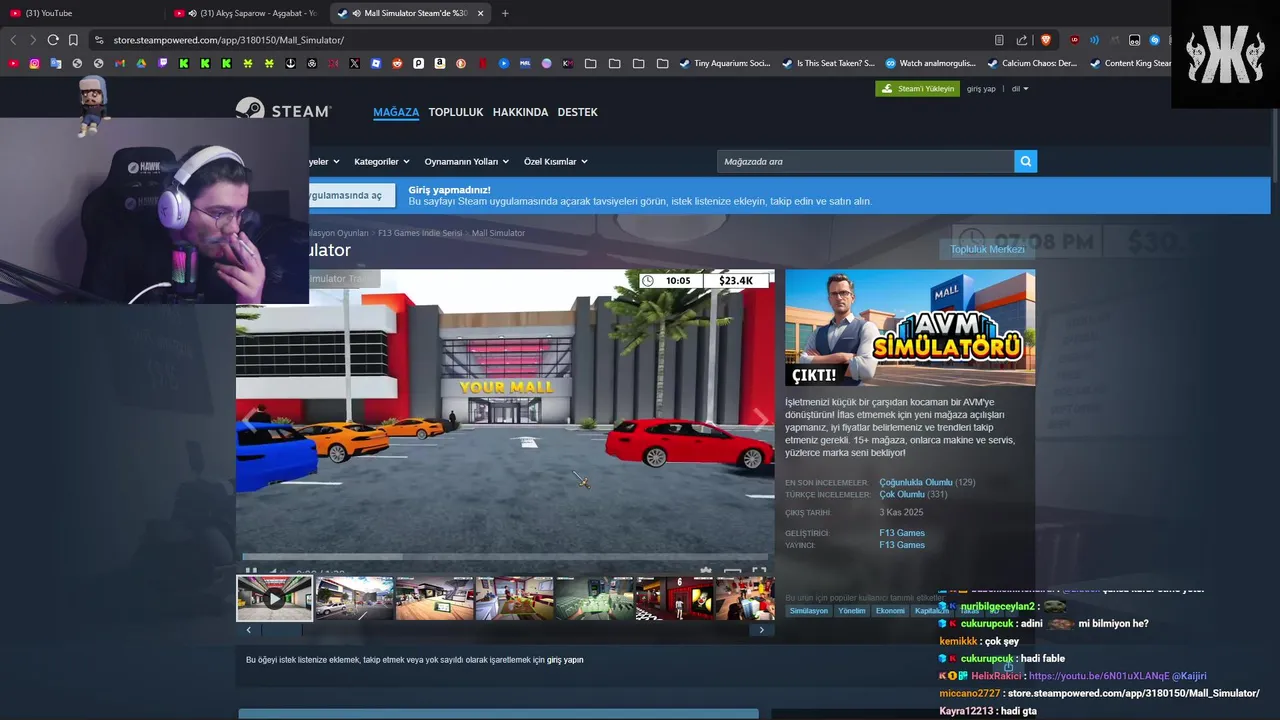This screenshot has width=1280, height=720.
Task: Open the Mall Simulator breadcrumb link
Action: pos(498,233)
